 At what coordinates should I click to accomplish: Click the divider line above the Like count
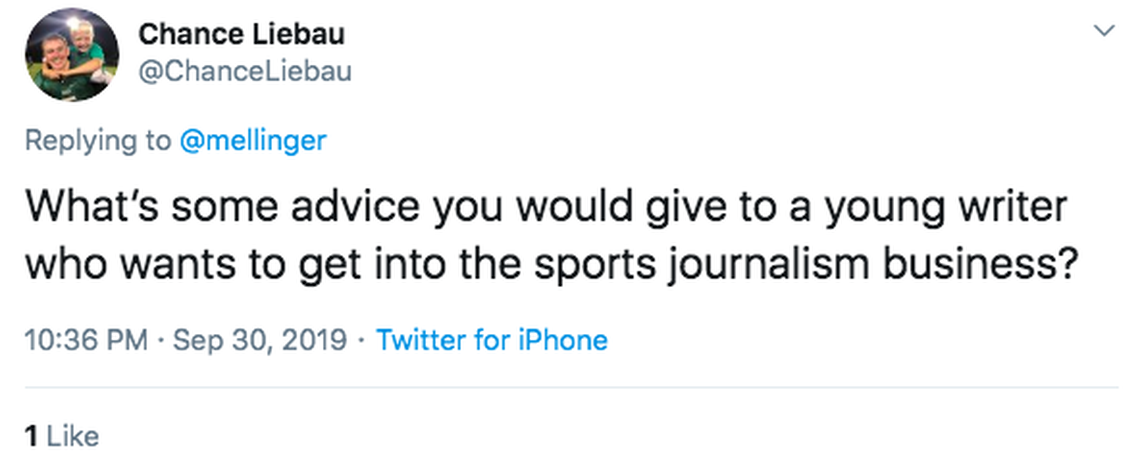coord(570,387)
